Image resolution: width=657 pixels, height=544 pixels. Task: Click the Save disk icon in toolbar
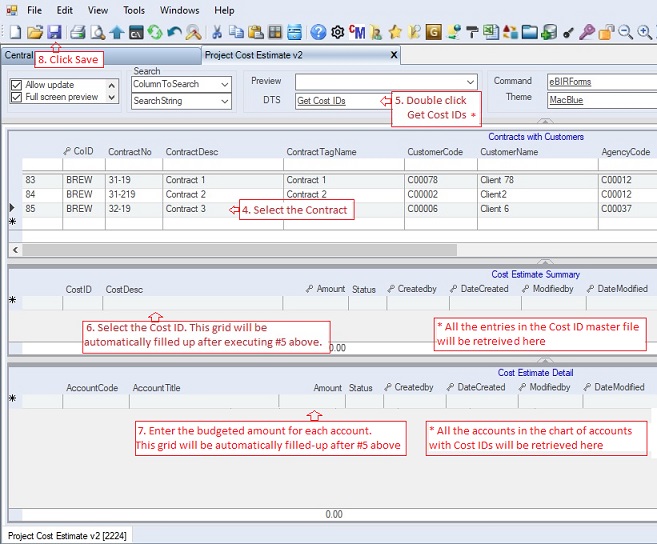[x=54, y=32]
